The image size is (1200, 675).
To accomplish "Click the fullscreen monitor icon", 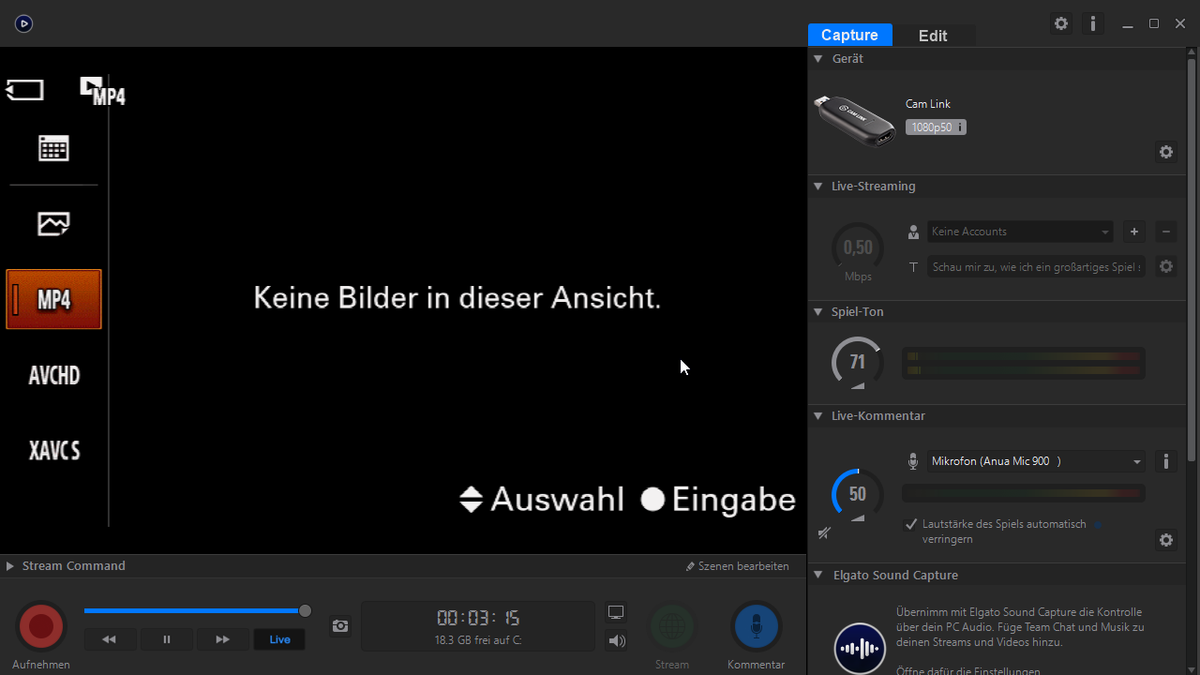I will click(x=616, y=612).
